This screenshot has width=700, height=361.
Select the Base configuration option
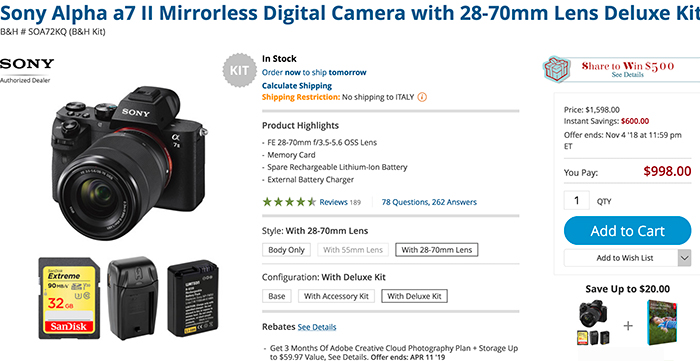[x=277, y=296]
